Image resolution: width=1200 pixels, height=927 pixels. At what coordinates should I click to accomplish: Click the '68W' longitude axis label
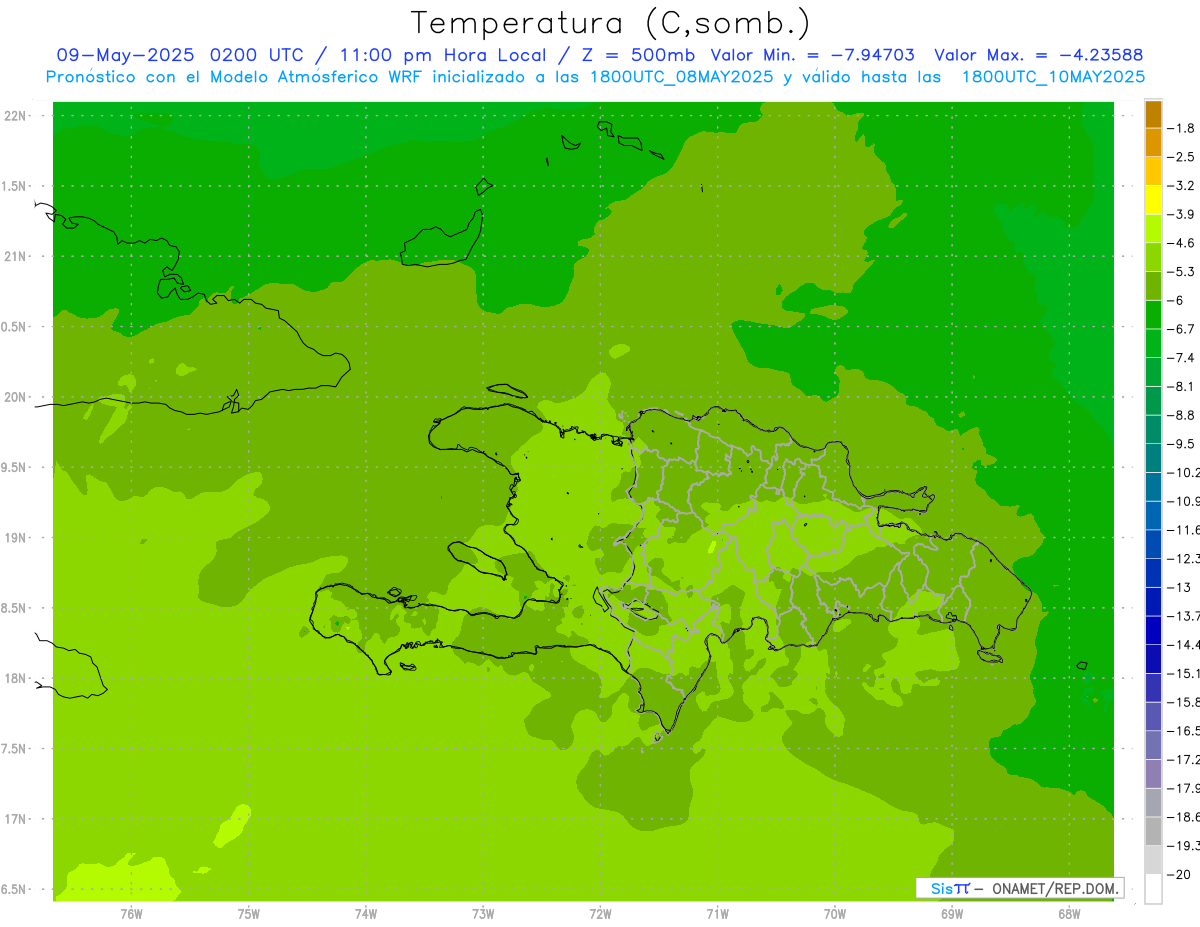[x=1069, y=914]
